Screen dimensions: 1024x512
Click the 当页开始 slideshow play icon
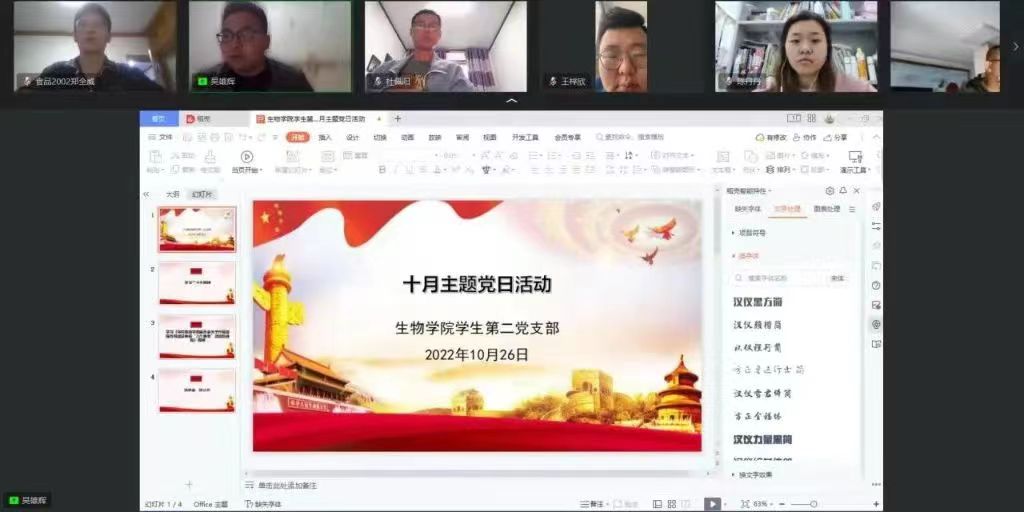[246, 157]
